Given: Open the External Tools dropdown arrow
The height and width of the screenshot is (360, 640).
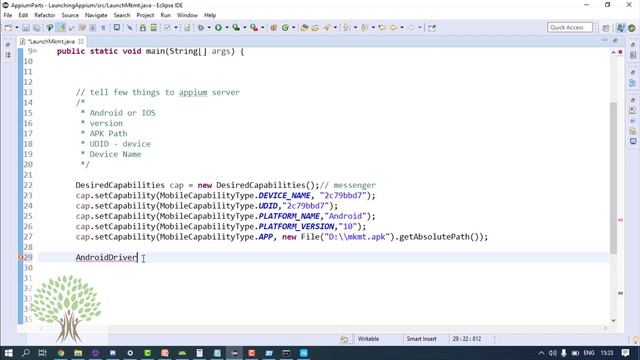Looking at the screenshot, I should pos(262,28).
